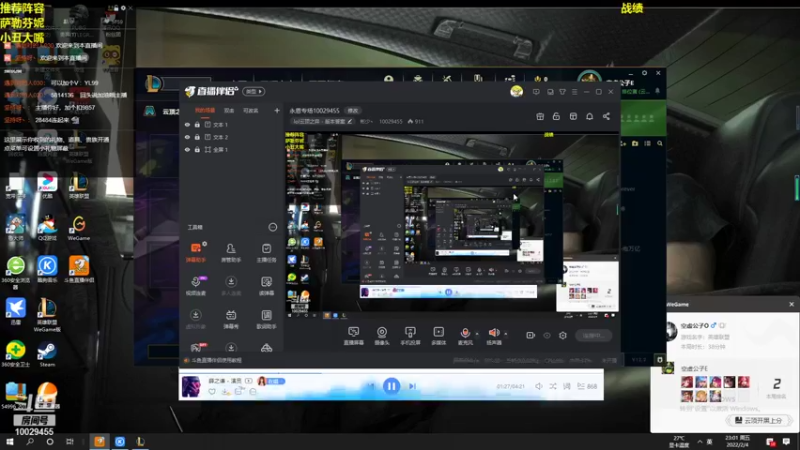This screenshot has height=450, width=800.
Task: Open the 读弹幕 tool
Action: pos(266,286)
